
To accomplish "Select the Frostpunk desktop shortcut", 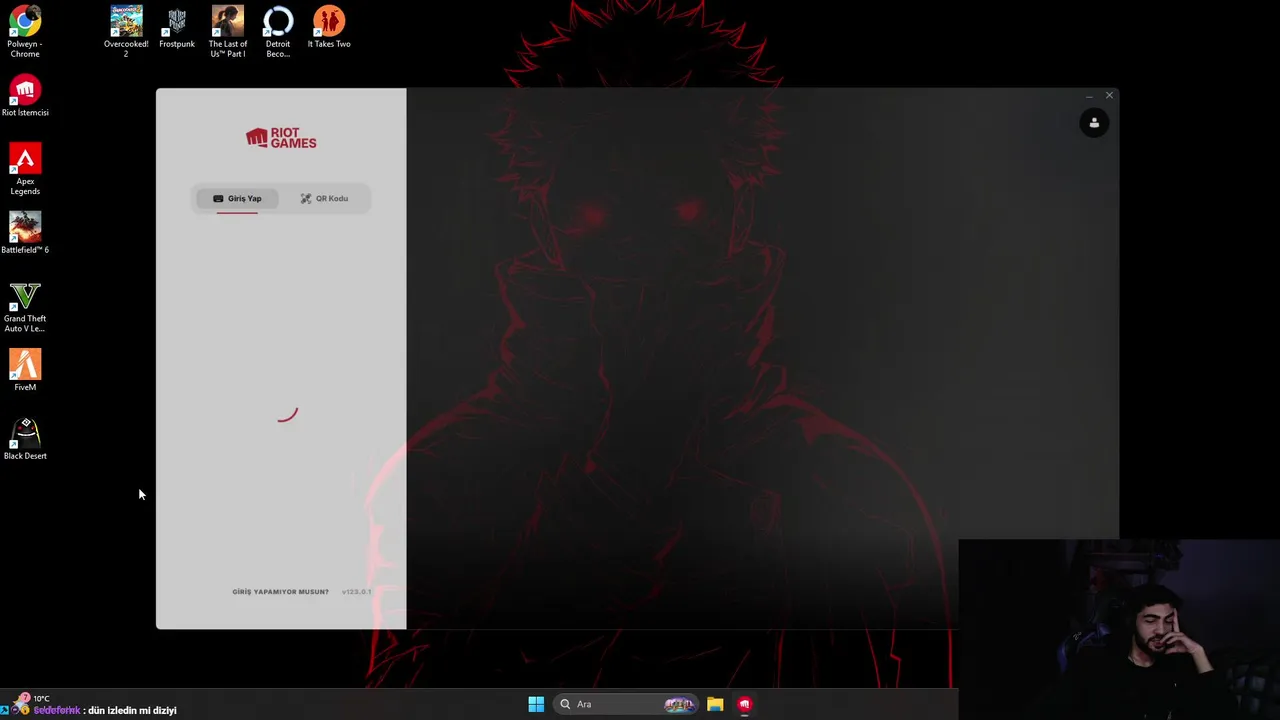I will [177, 27].
